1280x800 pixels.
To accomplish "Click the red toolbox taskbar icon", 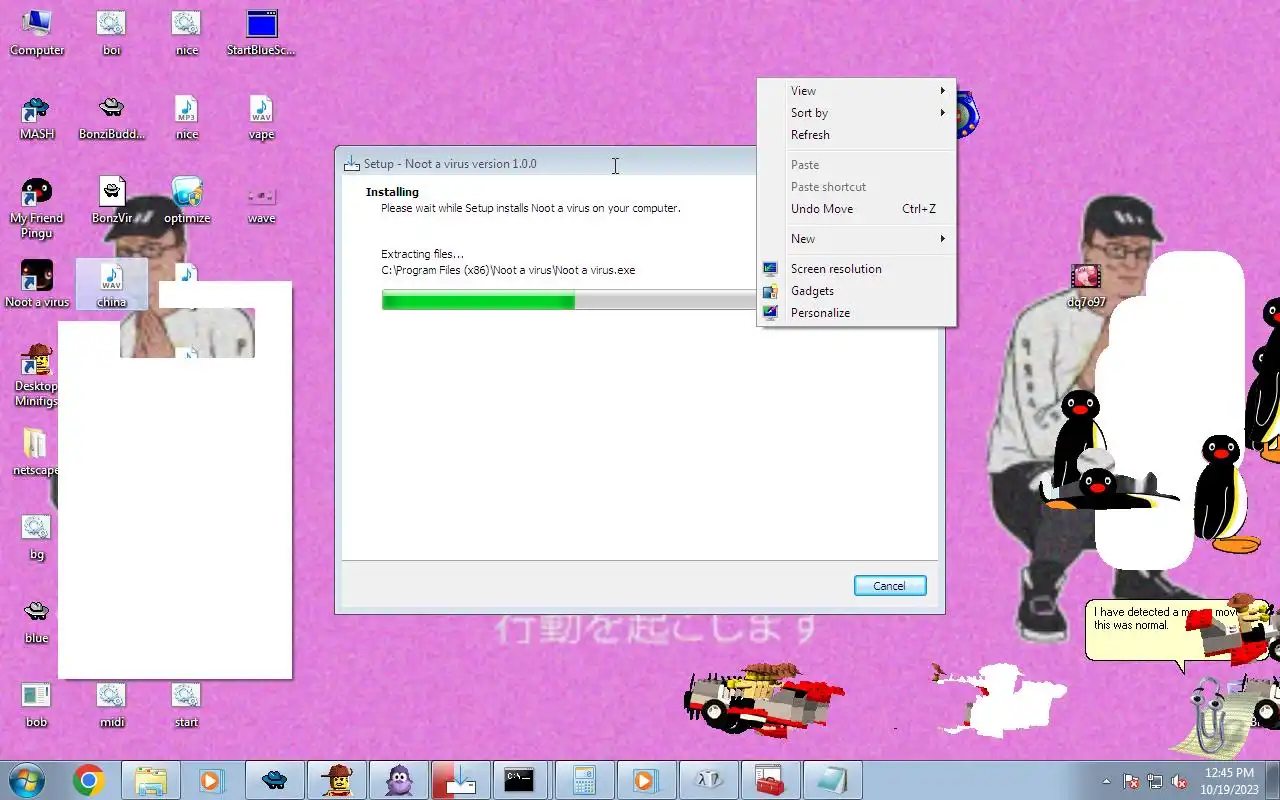I will pyautogui.click(x=769, y=780).
